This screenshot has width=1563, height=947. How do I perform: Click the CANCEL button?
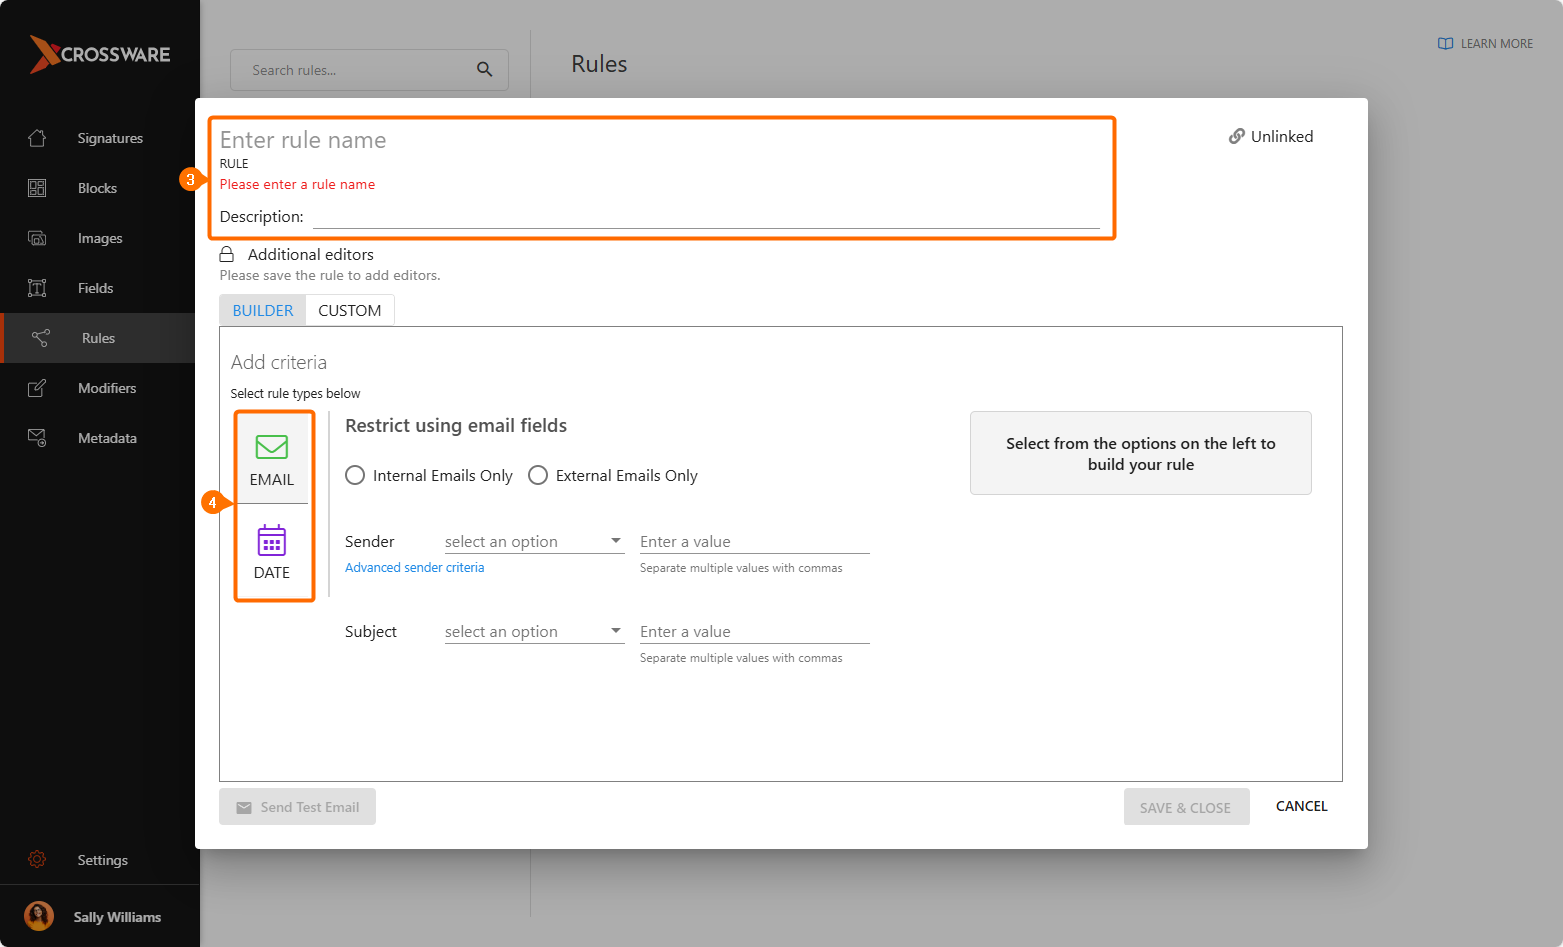coord(1301,807)
